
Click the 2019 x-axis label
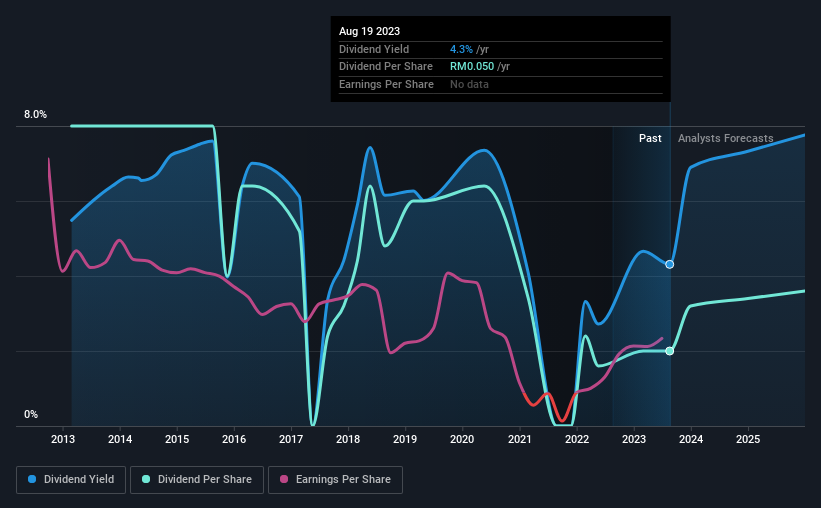[x=405, y=439]
